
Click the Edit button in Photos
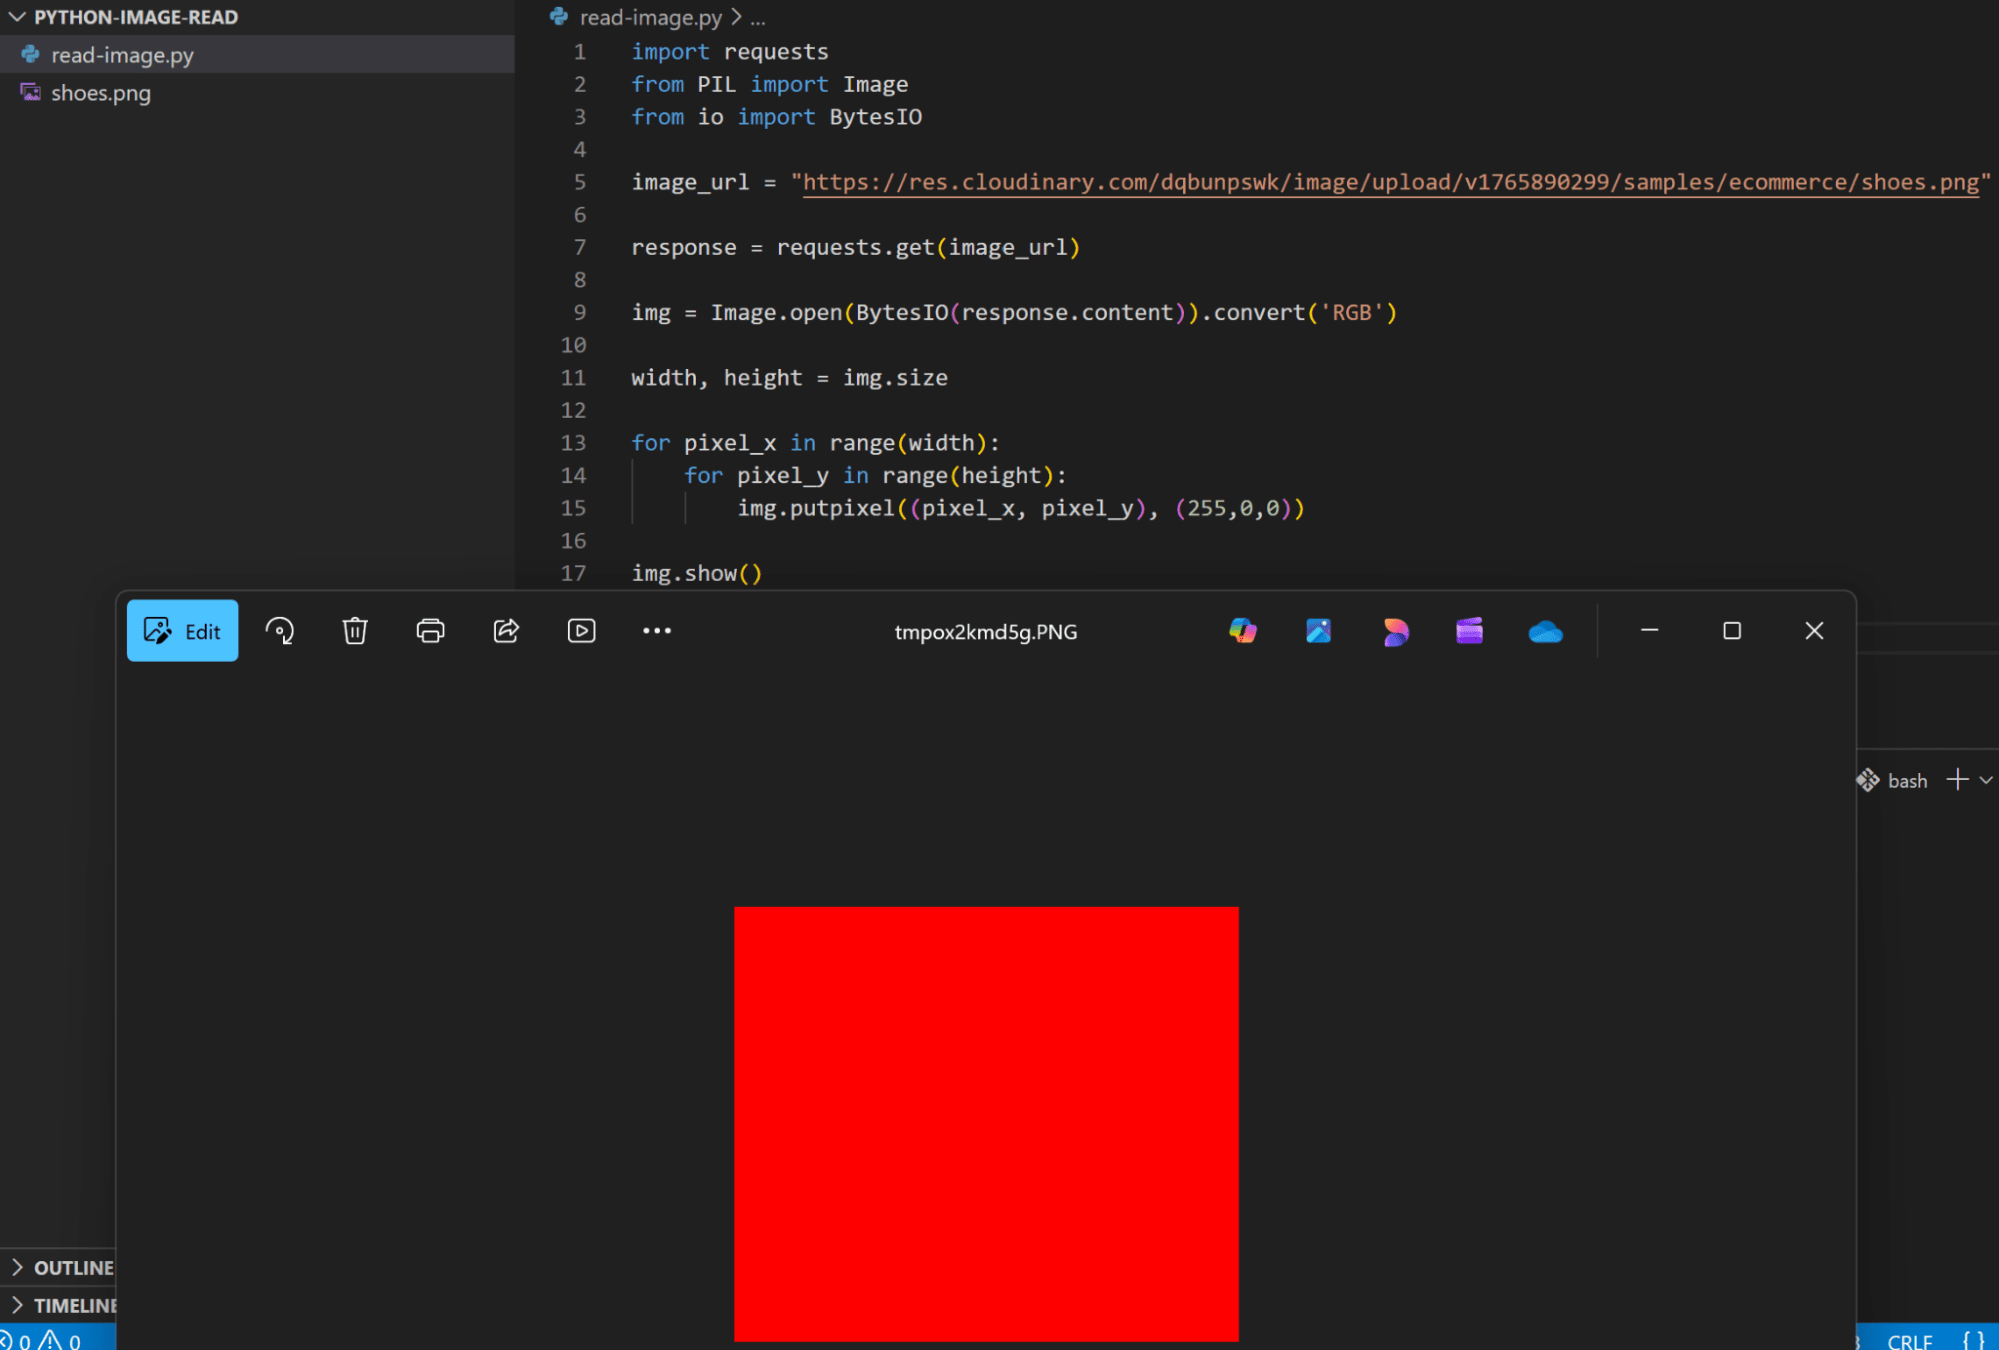coord(182,631)
